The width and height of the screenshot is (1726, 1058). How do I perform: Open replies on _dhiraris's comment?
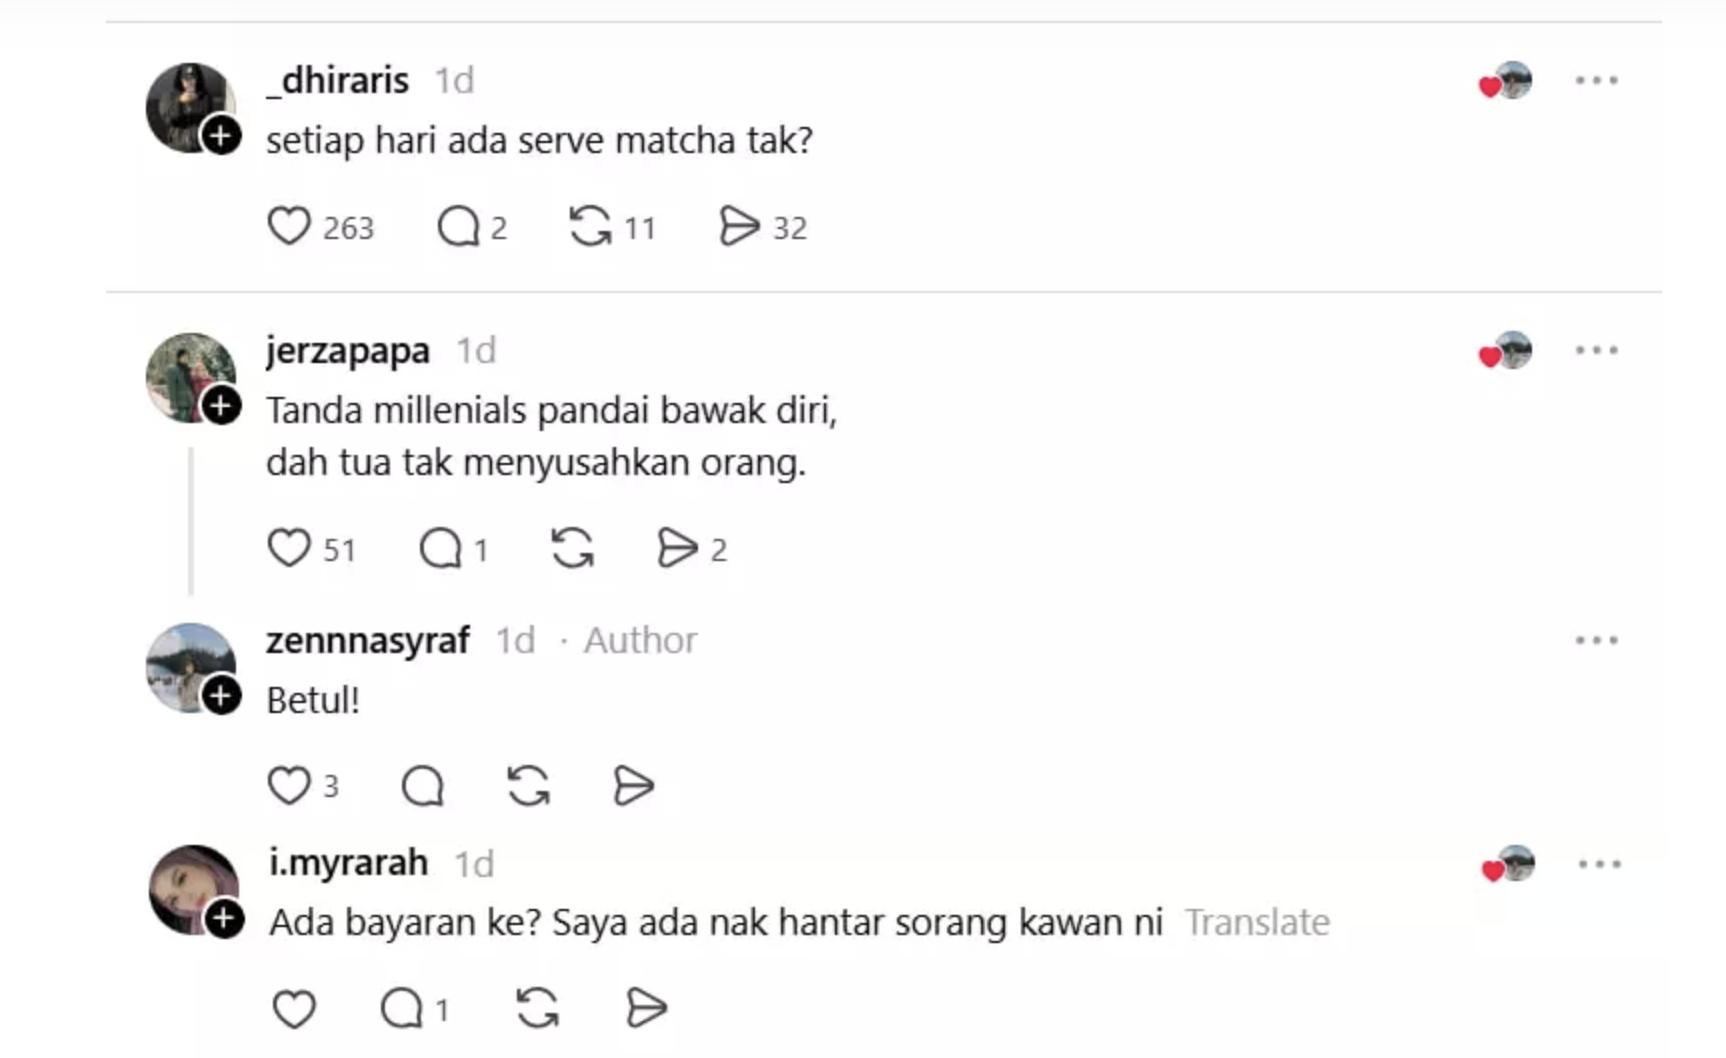(459, 226)
